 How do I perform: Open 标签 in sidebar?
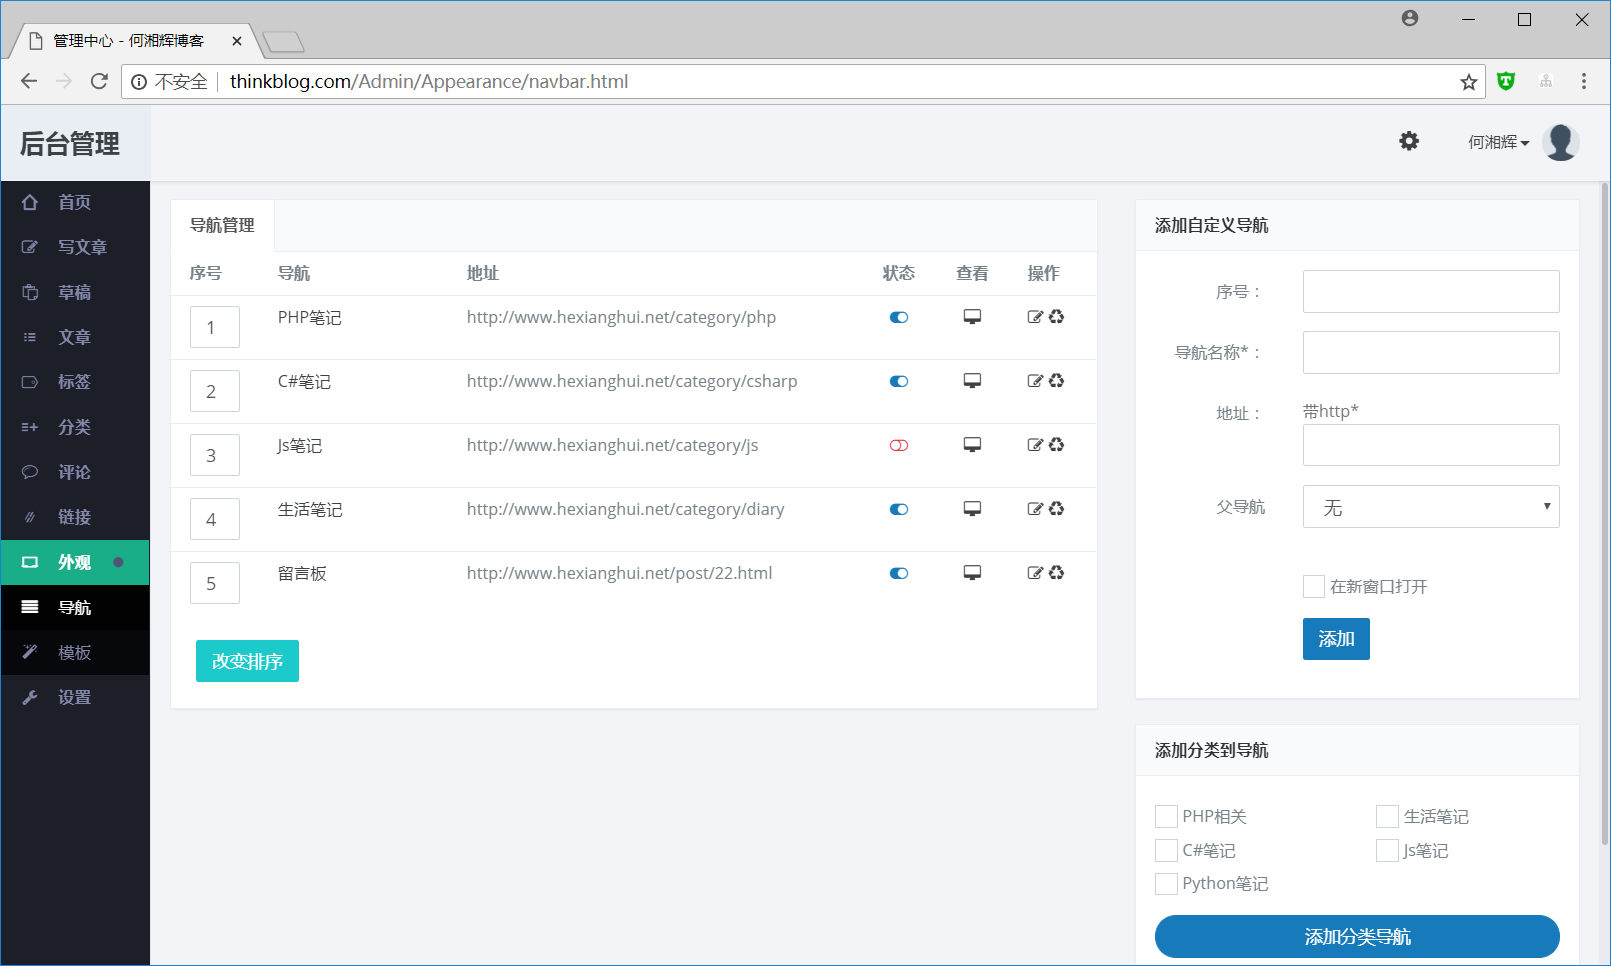75,382
